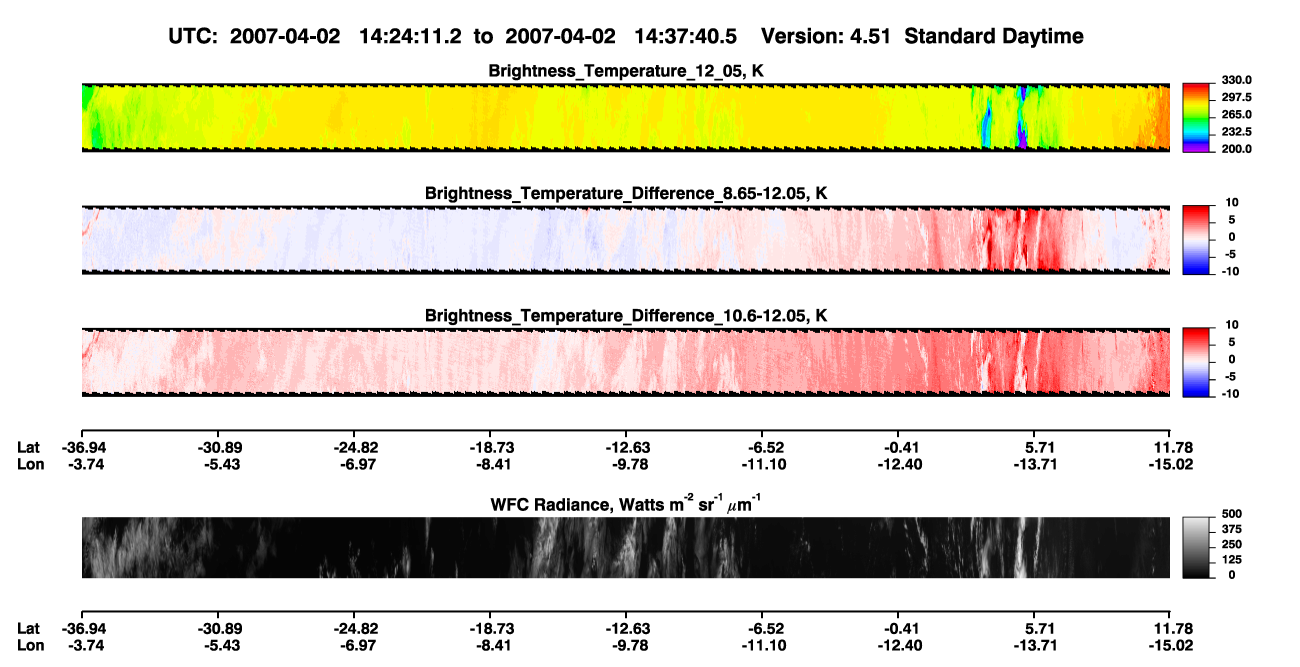Click the 500 tick on WFC colorbar
1300x667 pixels.
(x=1231, y=513)
